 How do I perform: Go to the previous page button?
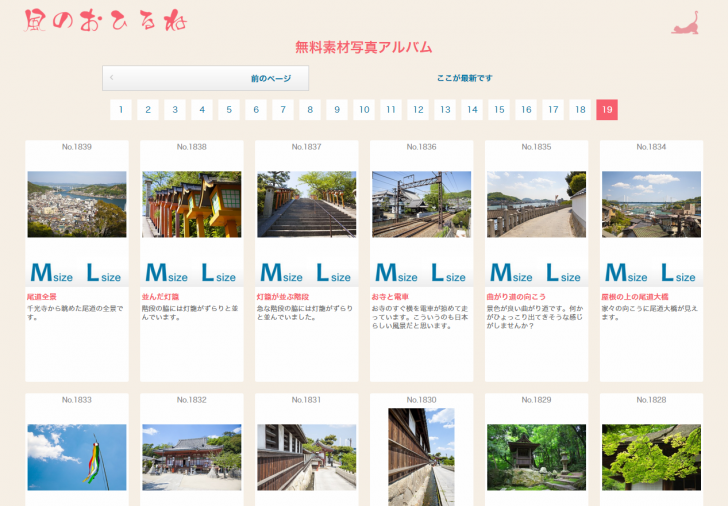pyautogui.click(x=205, y=78)
